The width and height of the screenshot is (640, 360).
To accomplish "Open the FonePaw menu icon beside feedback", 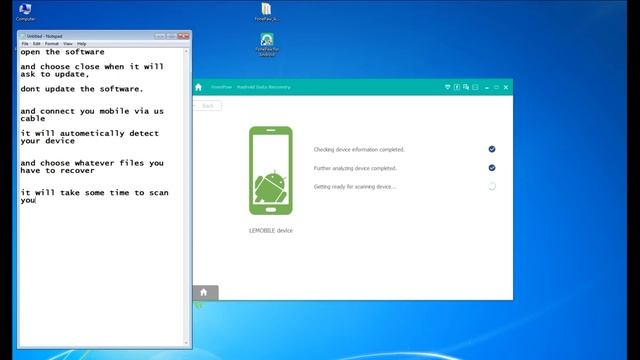I will pos(476,87).
